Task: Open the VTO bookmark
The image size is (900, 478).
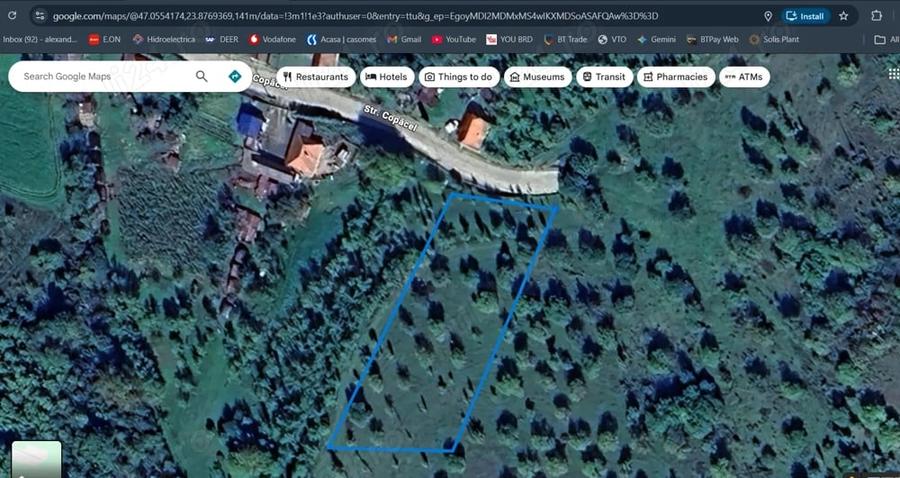Action: pos(612,40)
